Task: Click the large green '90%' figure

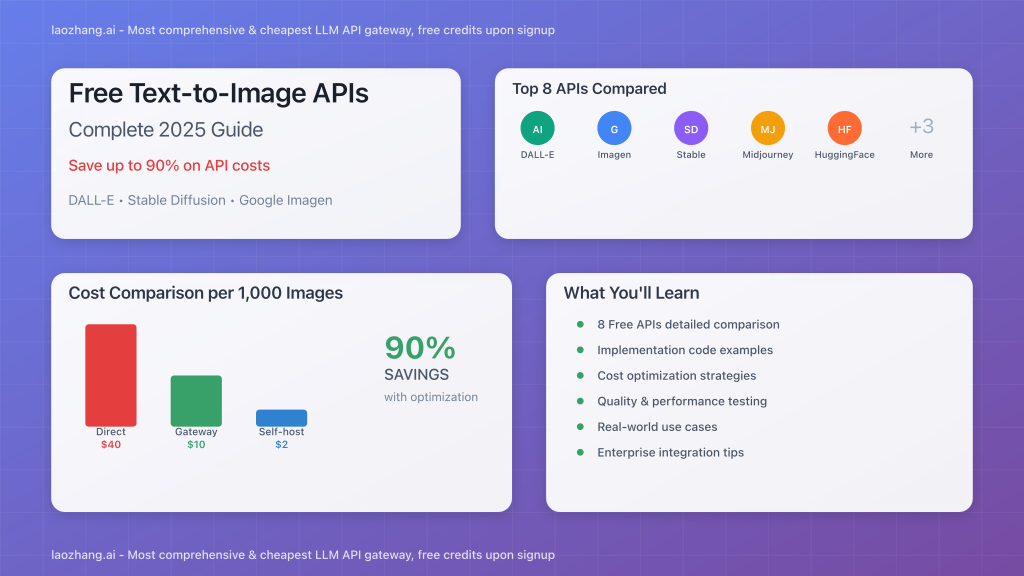Action: pyautogui.click(x=420, y=347)
